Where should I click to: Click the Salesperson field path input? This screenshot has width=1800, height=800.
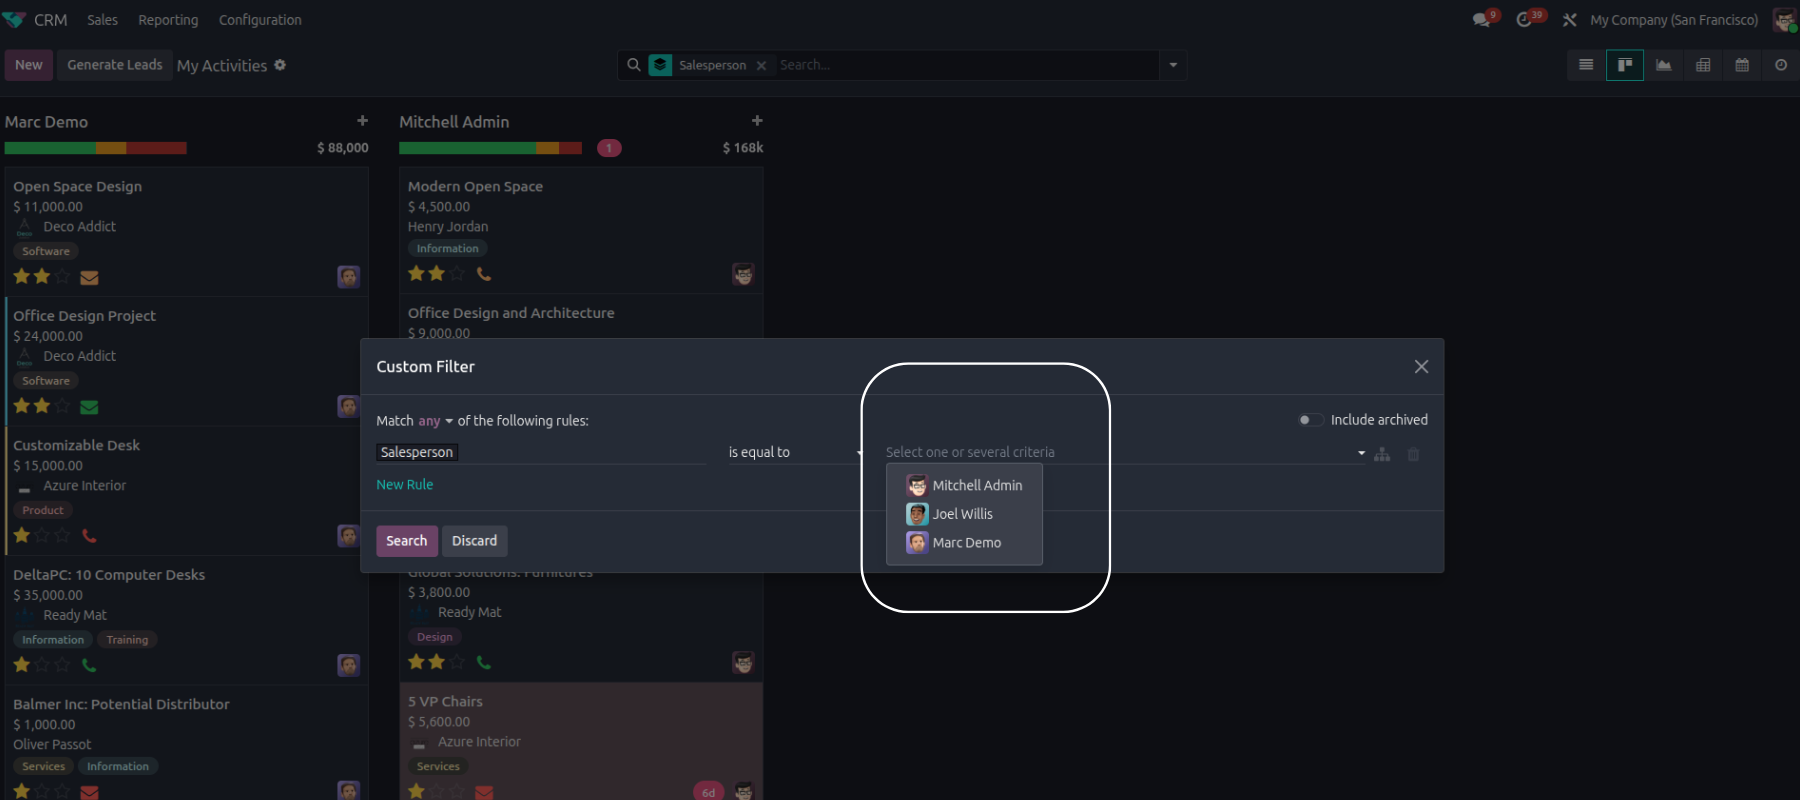540,453
